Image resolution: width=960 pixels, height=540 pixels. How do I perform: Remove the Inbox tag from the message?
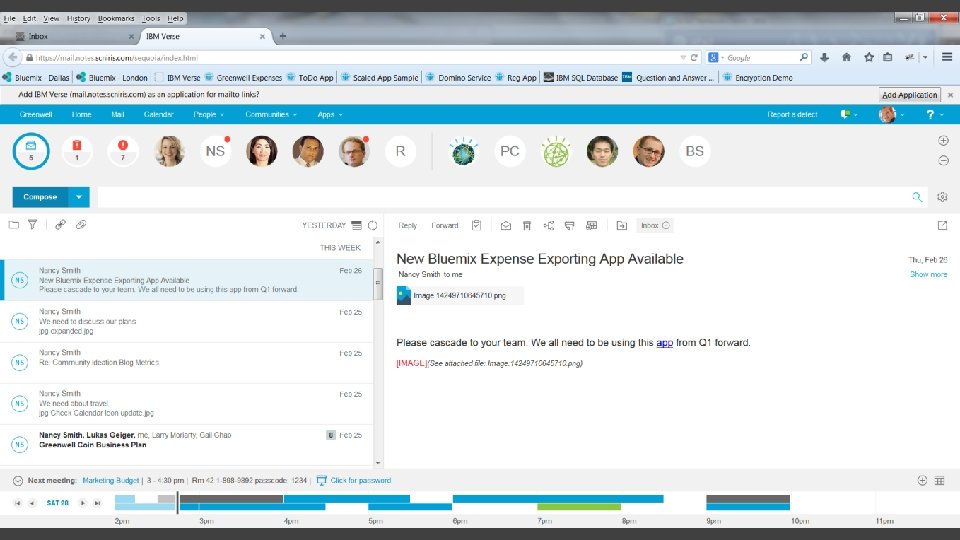tap(666, 225)
